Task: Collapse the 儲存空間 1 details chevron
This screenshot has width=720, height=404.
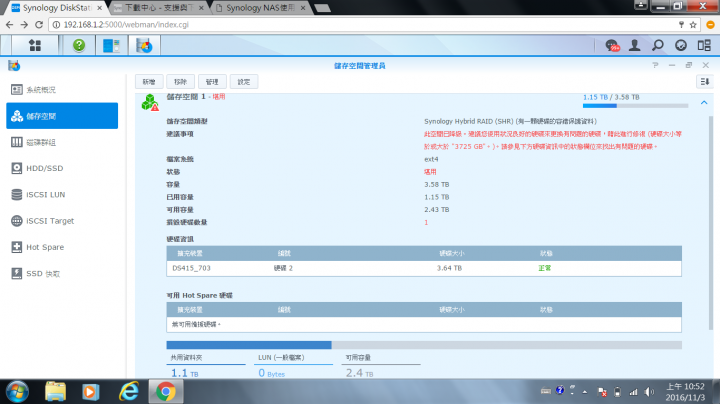Action: [x=704, y=103]
